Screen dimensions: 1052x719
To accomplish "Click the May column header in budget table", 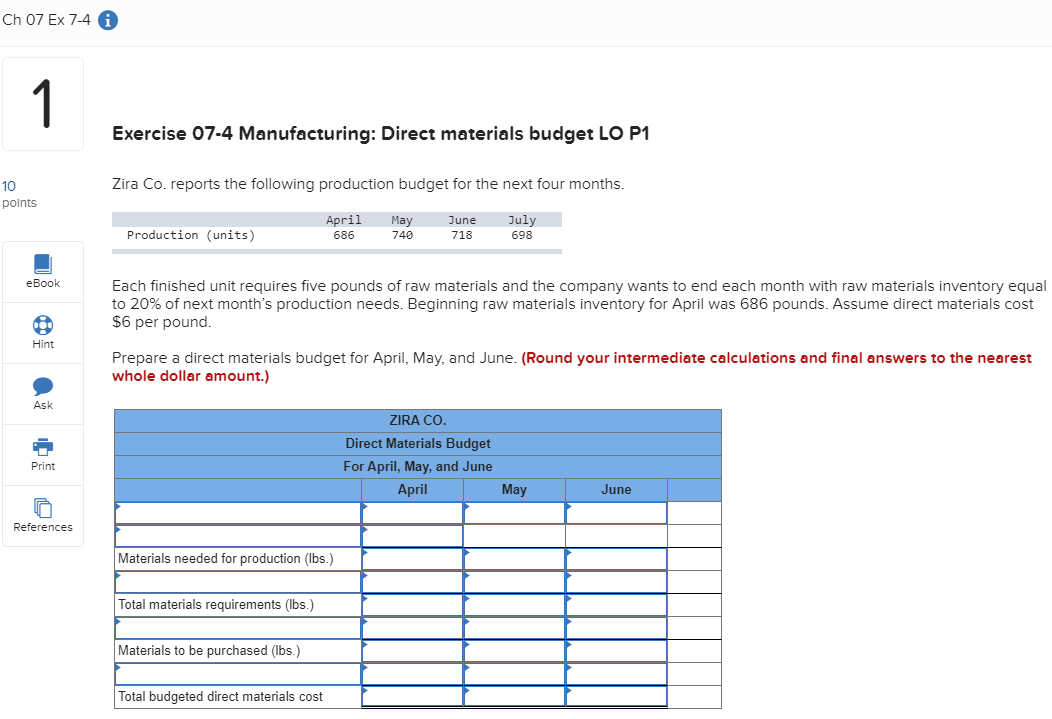I will coord(515,490).
